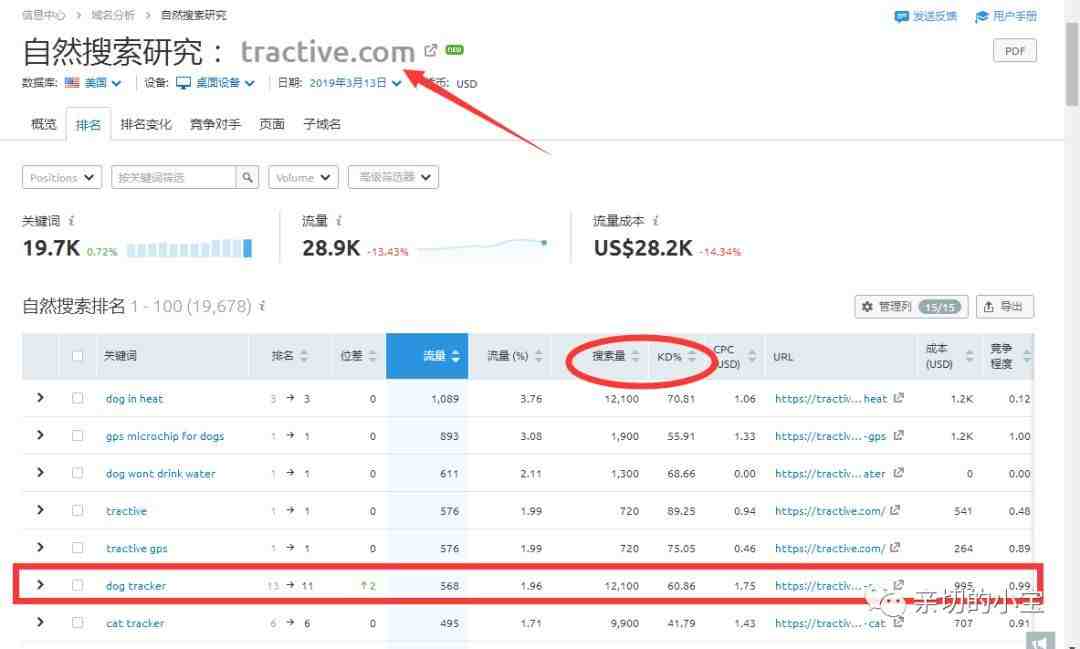The height and width of the screenshot is (649, 1080).
Task: Expand the gps microchip for dogs row
Action: pos(40,435)
